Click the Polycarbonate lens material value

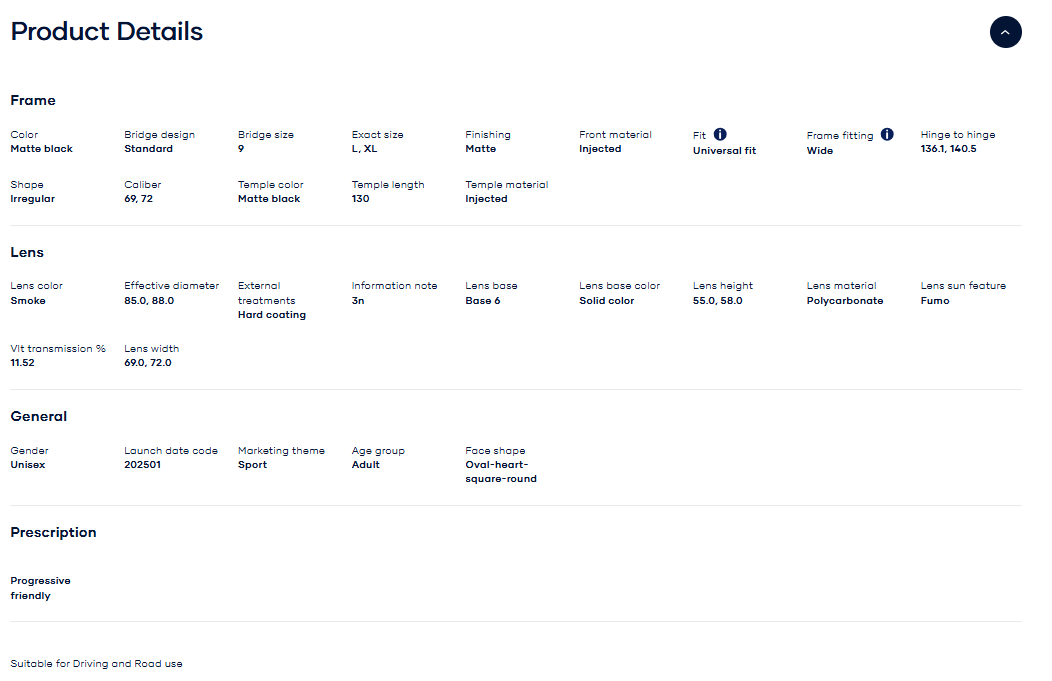click(x=844, y=300)
